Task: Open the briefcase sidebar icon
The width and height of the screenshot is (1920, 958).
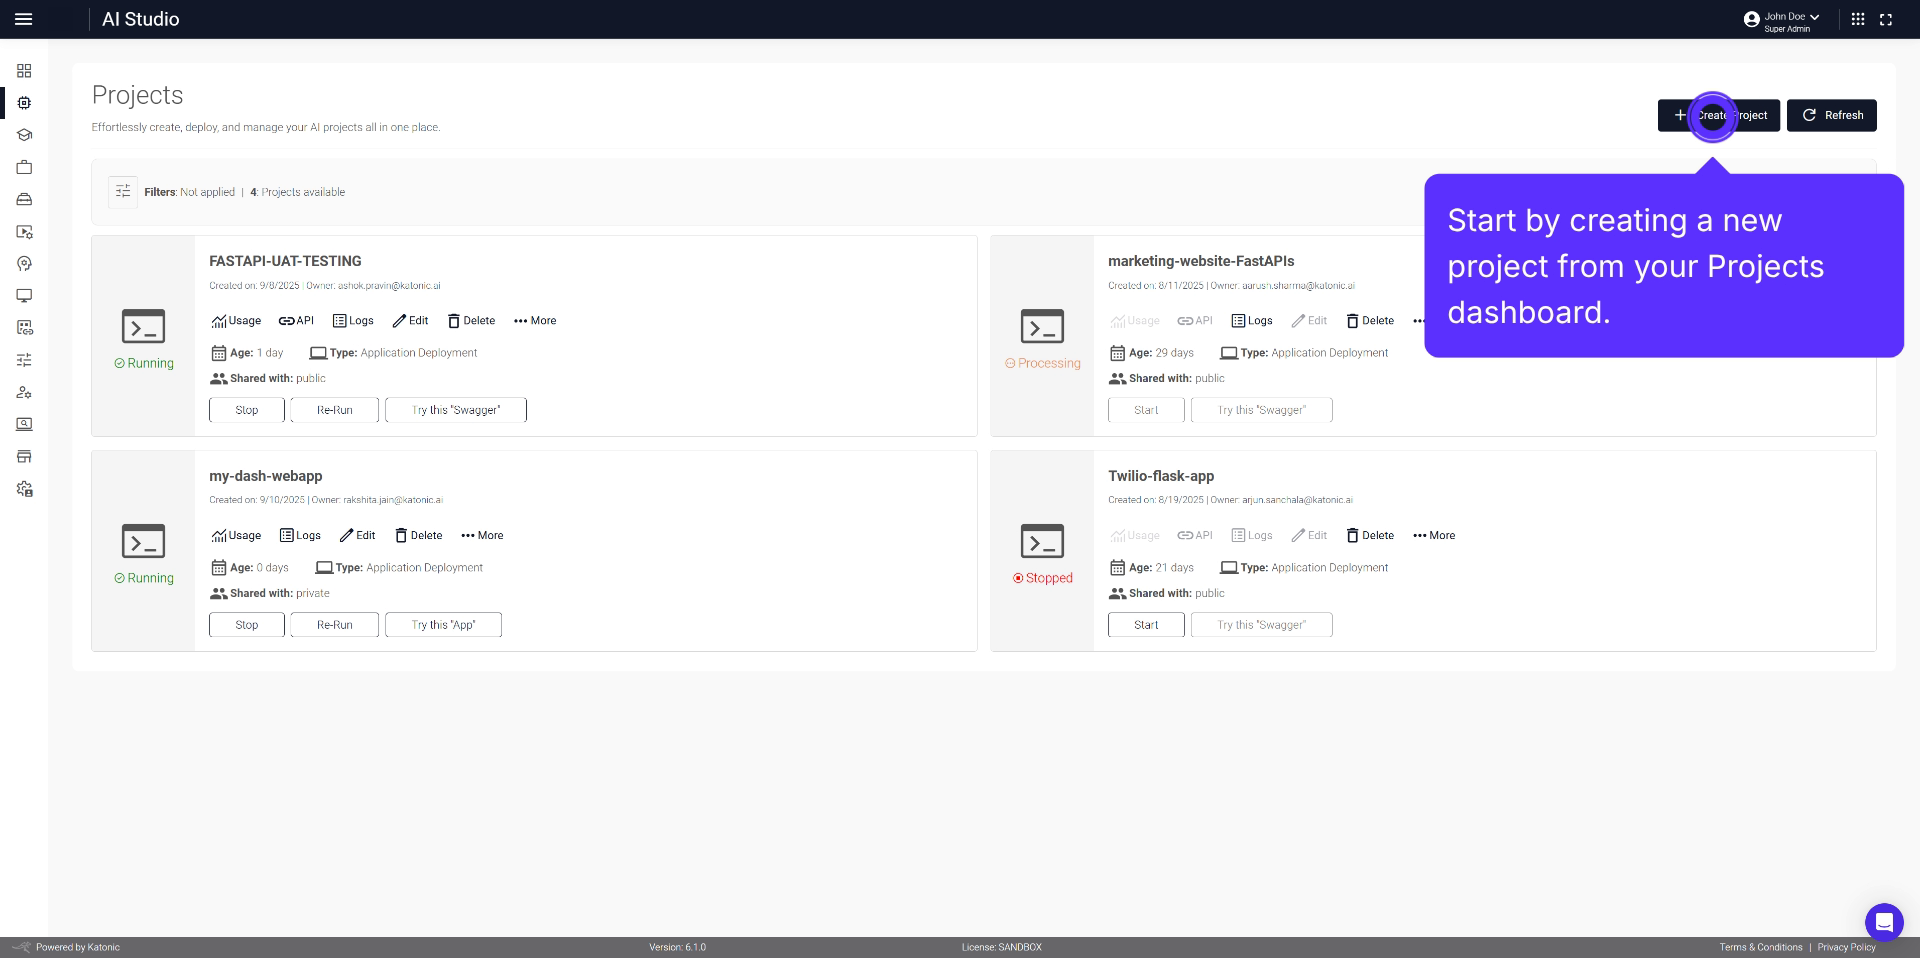Action: pyautogui.click(x=24, y=167)
